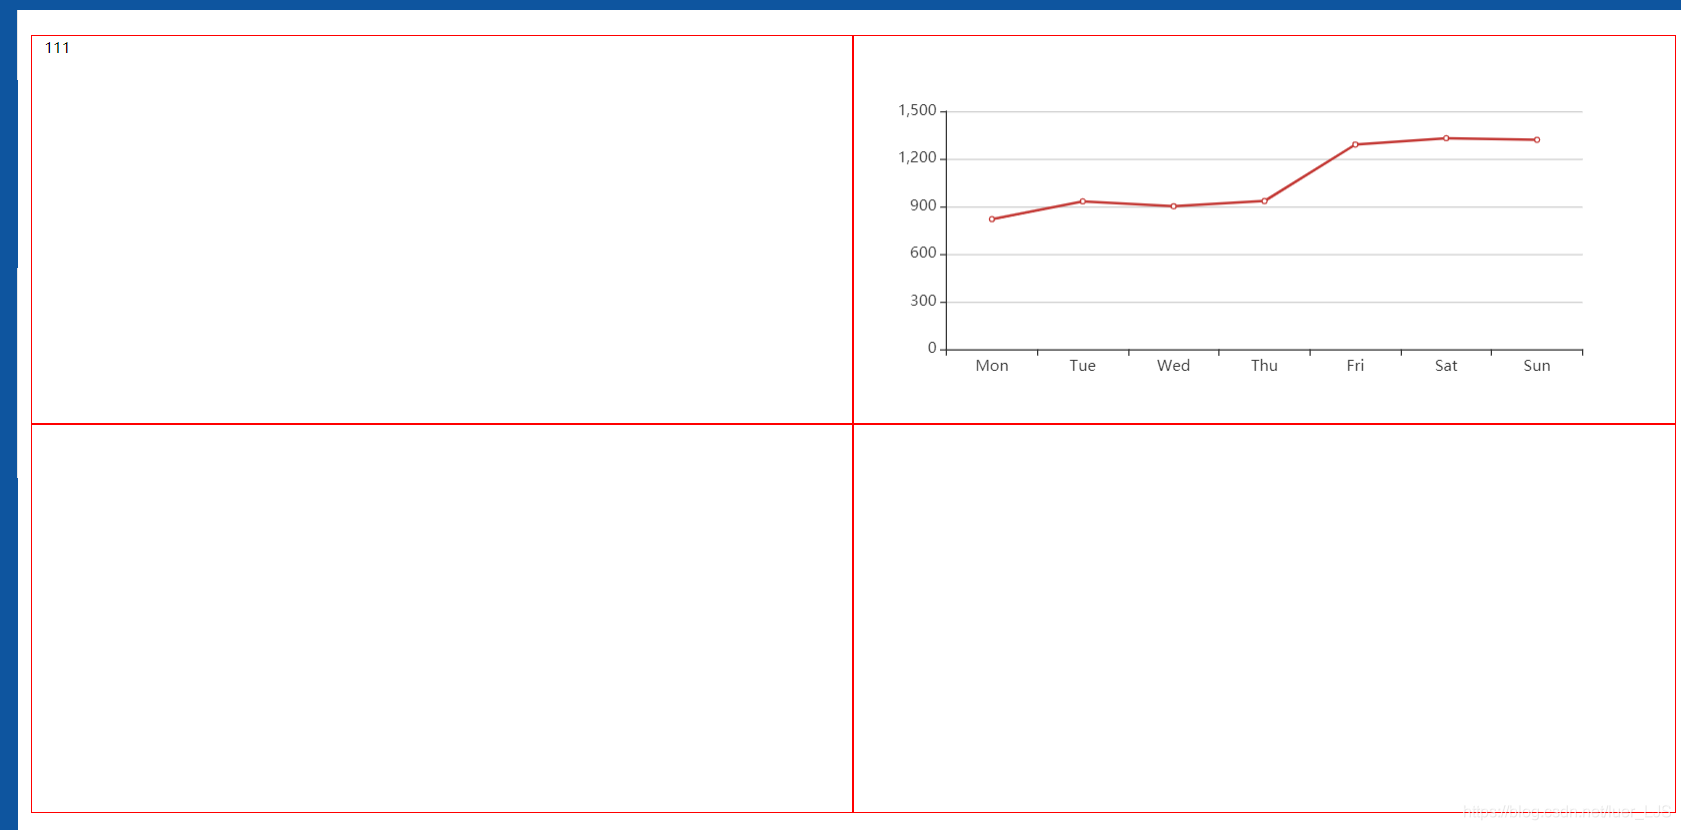This screenshot has height=830, width=1681.
Task: Click the Sat data point on line chart
Action: click(x=1446, y=138)
